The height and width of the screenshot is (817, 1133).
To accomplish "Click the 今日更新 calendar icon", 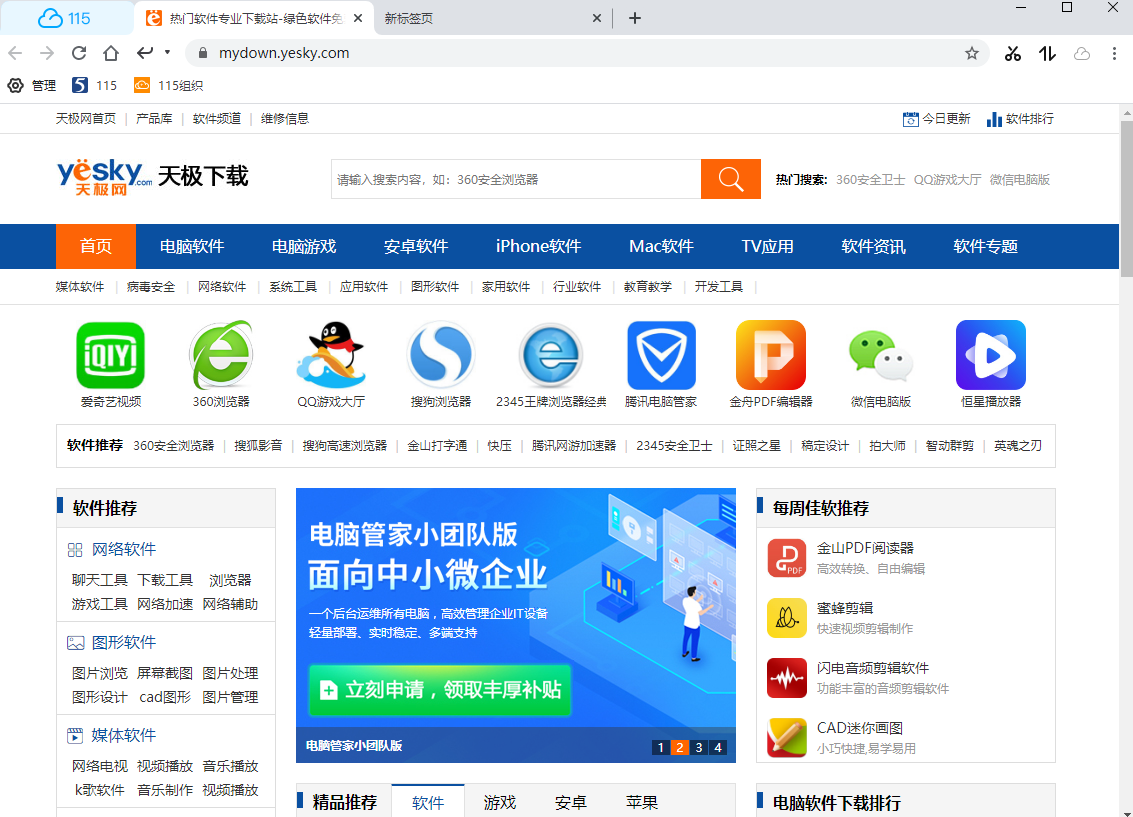I will (x=910, y=119).
